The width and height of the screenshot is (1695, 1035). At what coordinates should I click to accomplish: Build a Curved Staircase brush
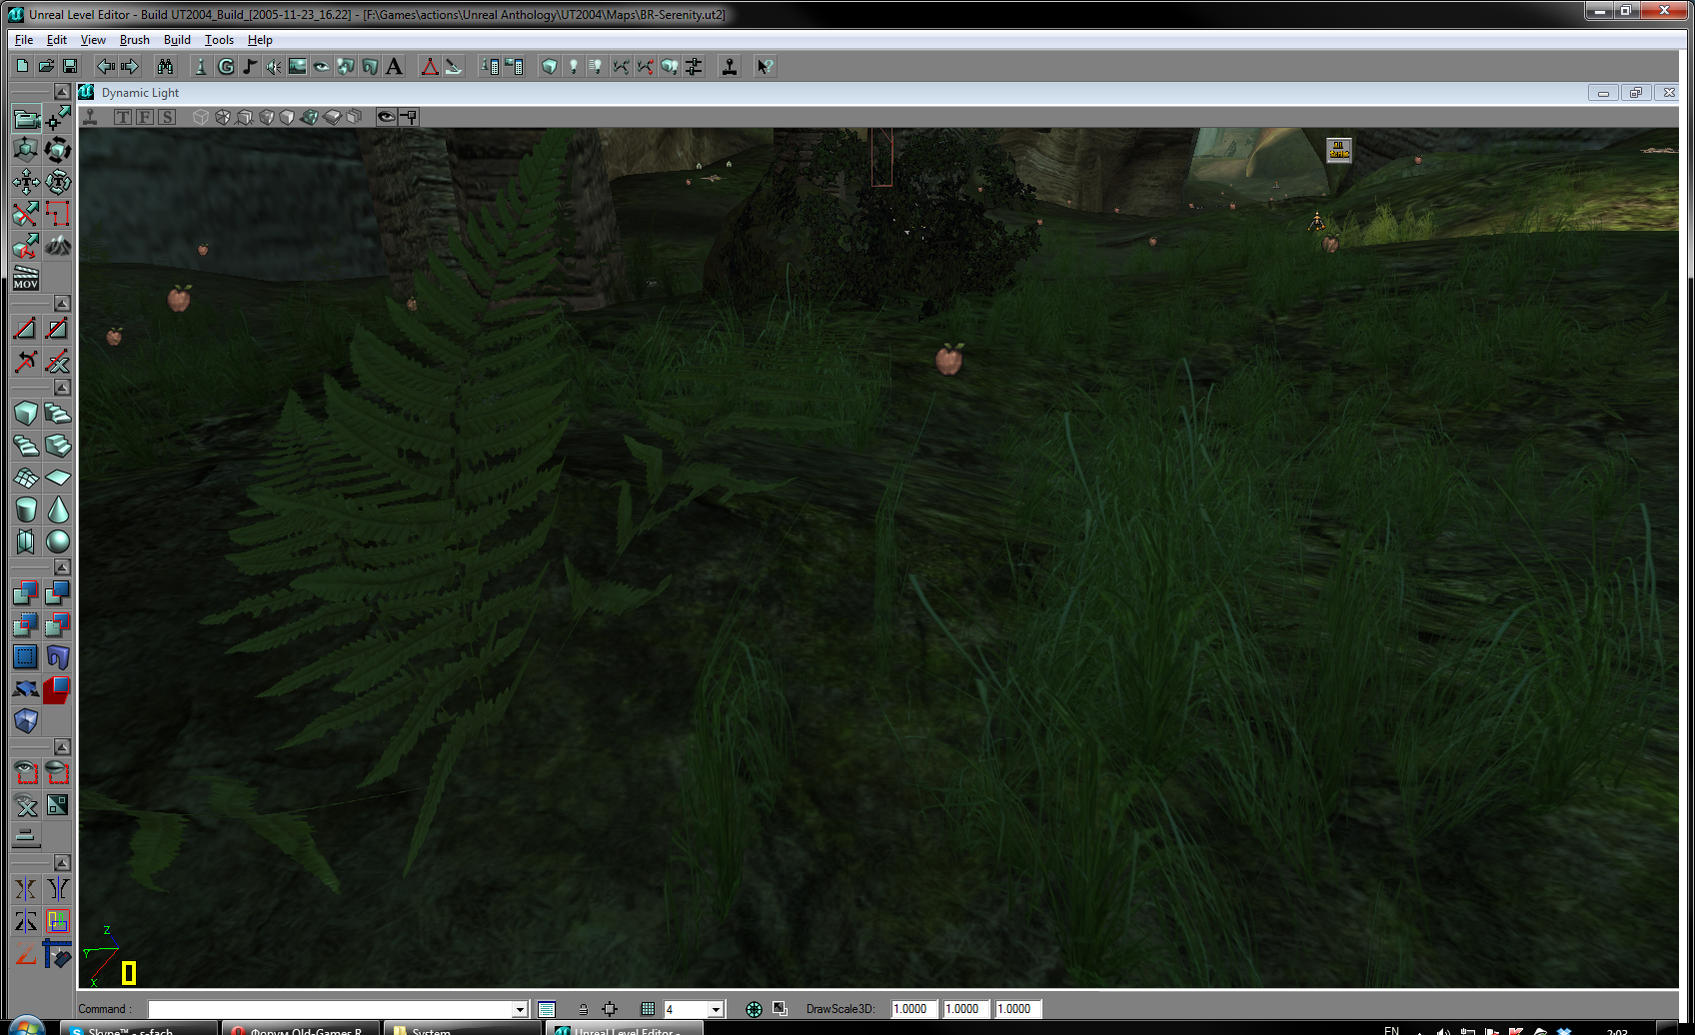pyautogui.click(x=58, y=413)
